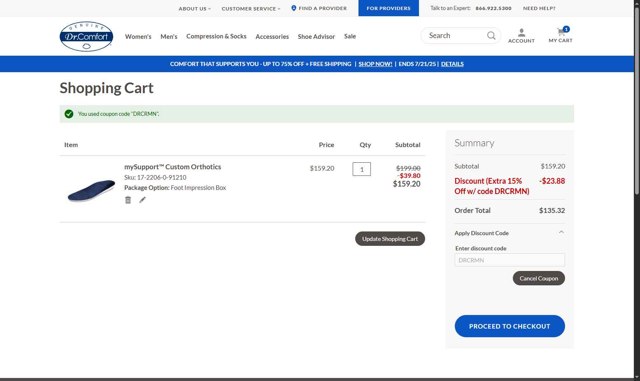The width and height of the screenshot is (640, 381).
Task: Click the Need Help? link
Action: pyautogui.click(x=539, y=8)
